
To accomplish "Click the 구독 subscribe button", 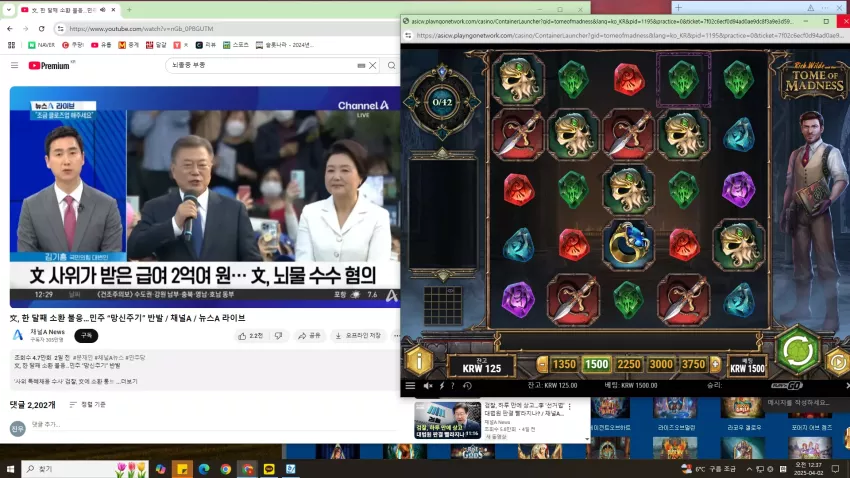I will pyautogui.click(x=86, y=335).
